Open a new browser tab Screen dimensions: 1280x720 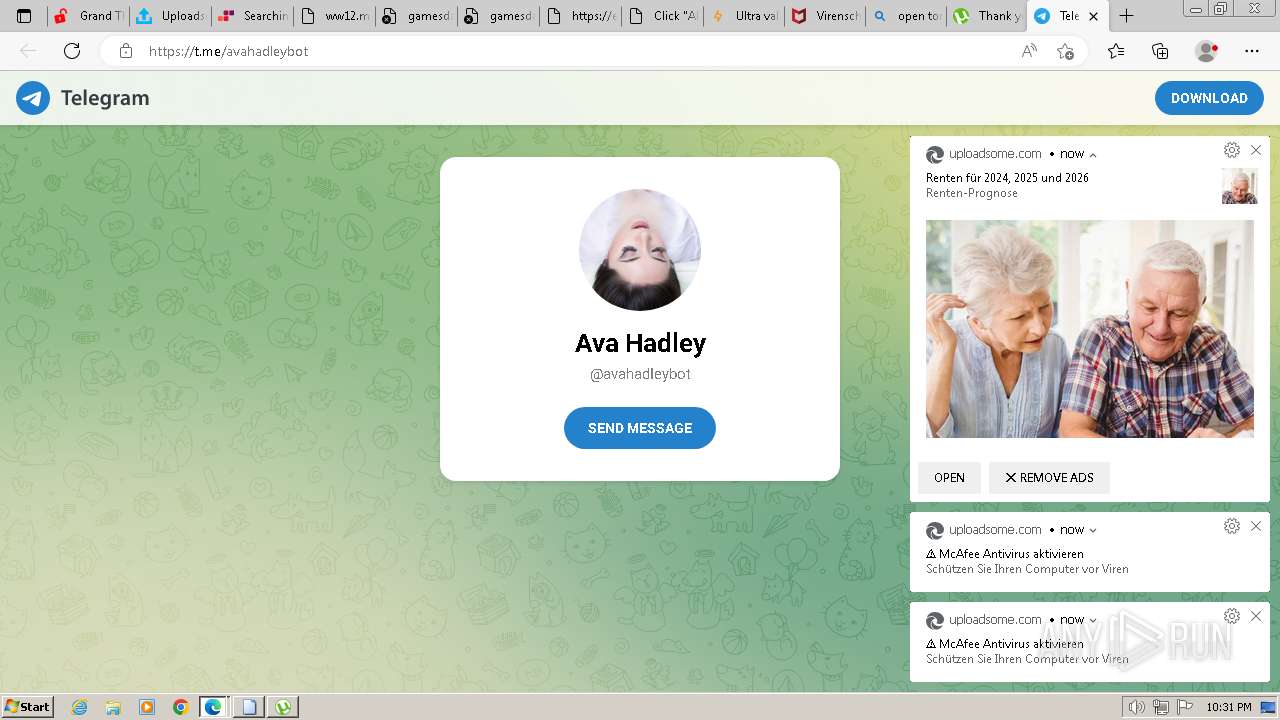pos(1127,16)
